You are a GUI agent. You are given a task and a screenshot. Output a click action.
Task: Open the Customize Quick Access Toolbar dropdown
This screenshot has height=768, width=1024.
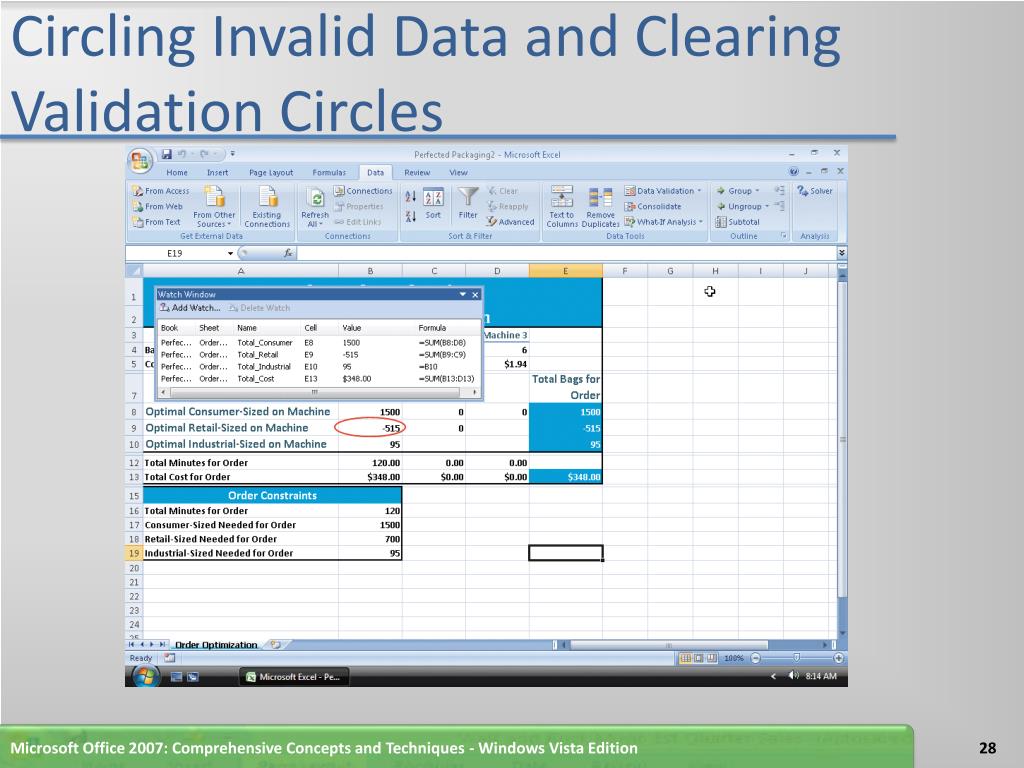pyautogui.click(x=232, y=154)
